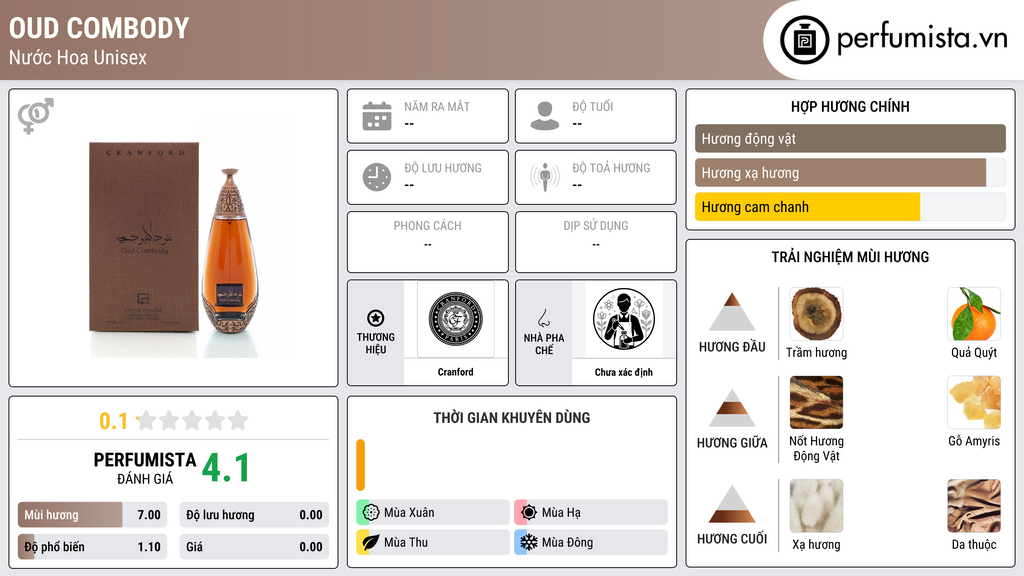Open the Da thuộc note image
The image size is (1024, 576).
pos(974,506)
